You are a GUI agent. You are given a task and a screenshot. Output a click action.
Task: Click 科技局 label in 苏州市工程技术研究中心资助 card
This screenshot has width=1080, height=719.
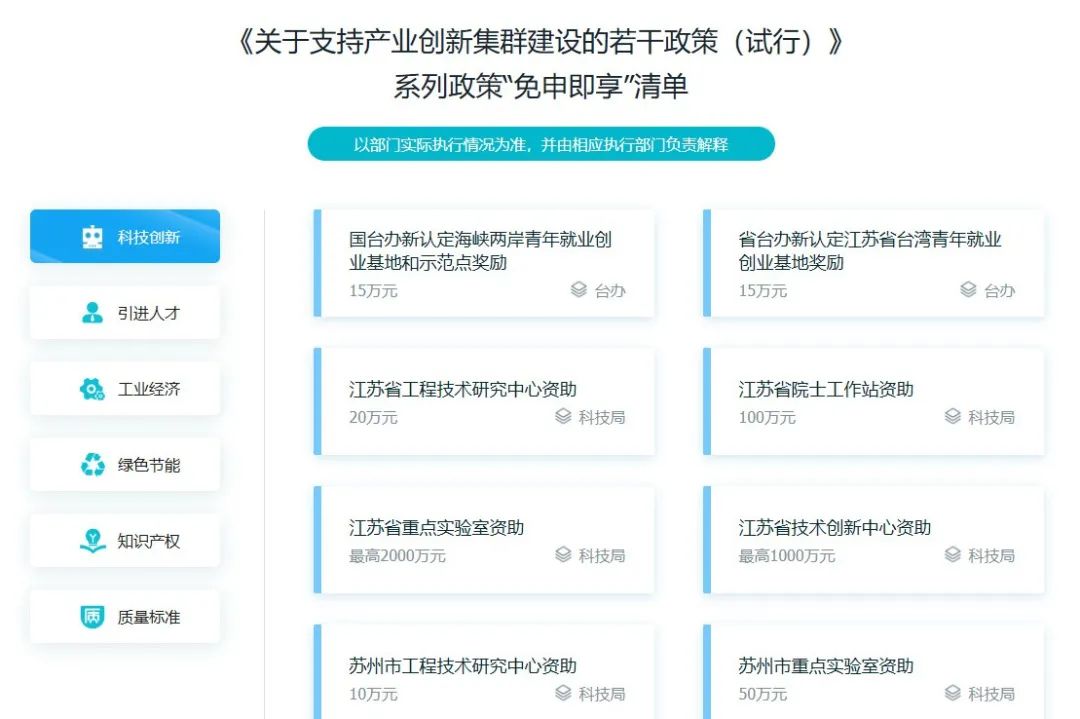tap(601, 693)
